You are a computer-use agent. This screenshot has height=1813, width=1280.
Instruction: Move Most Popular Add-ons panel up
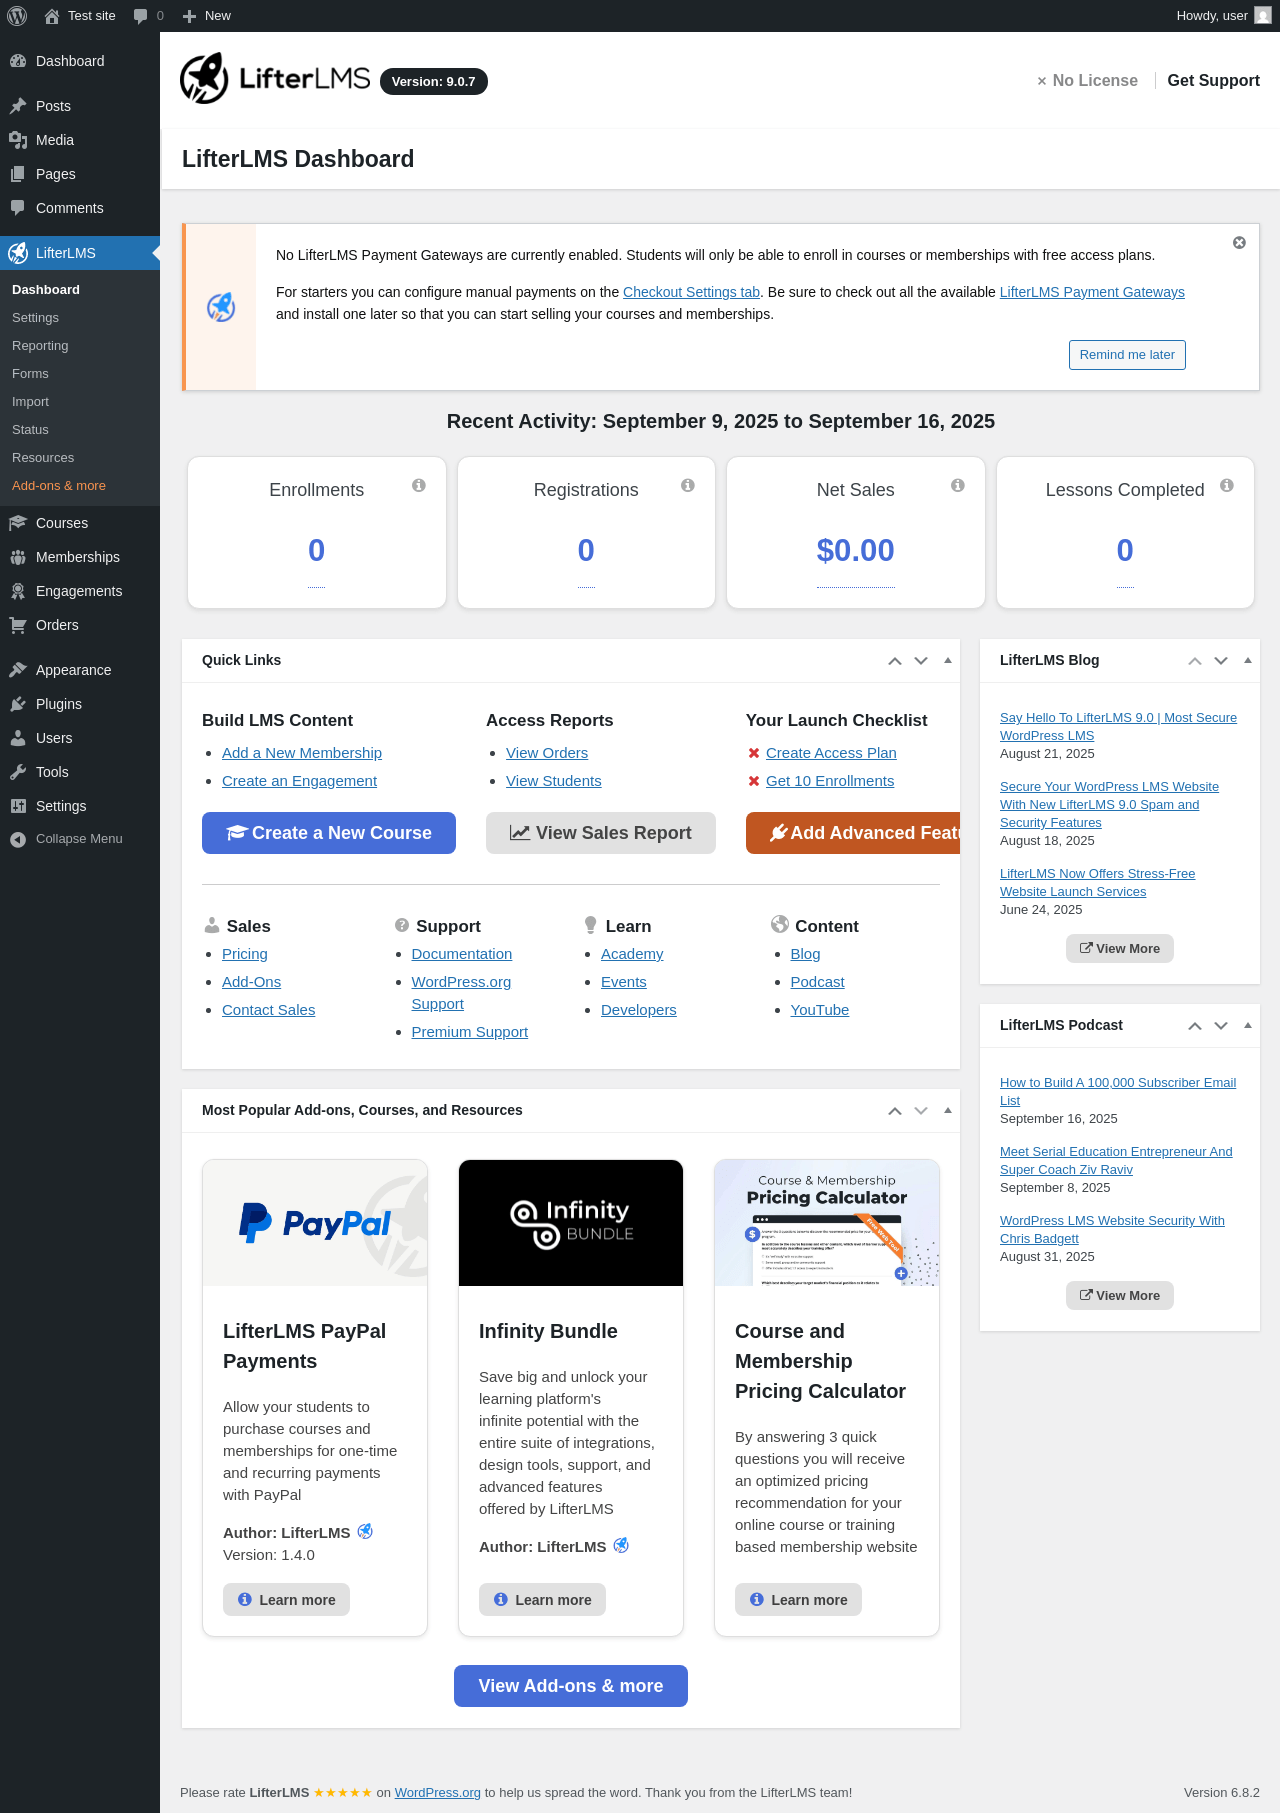(x=895, y=1111)
